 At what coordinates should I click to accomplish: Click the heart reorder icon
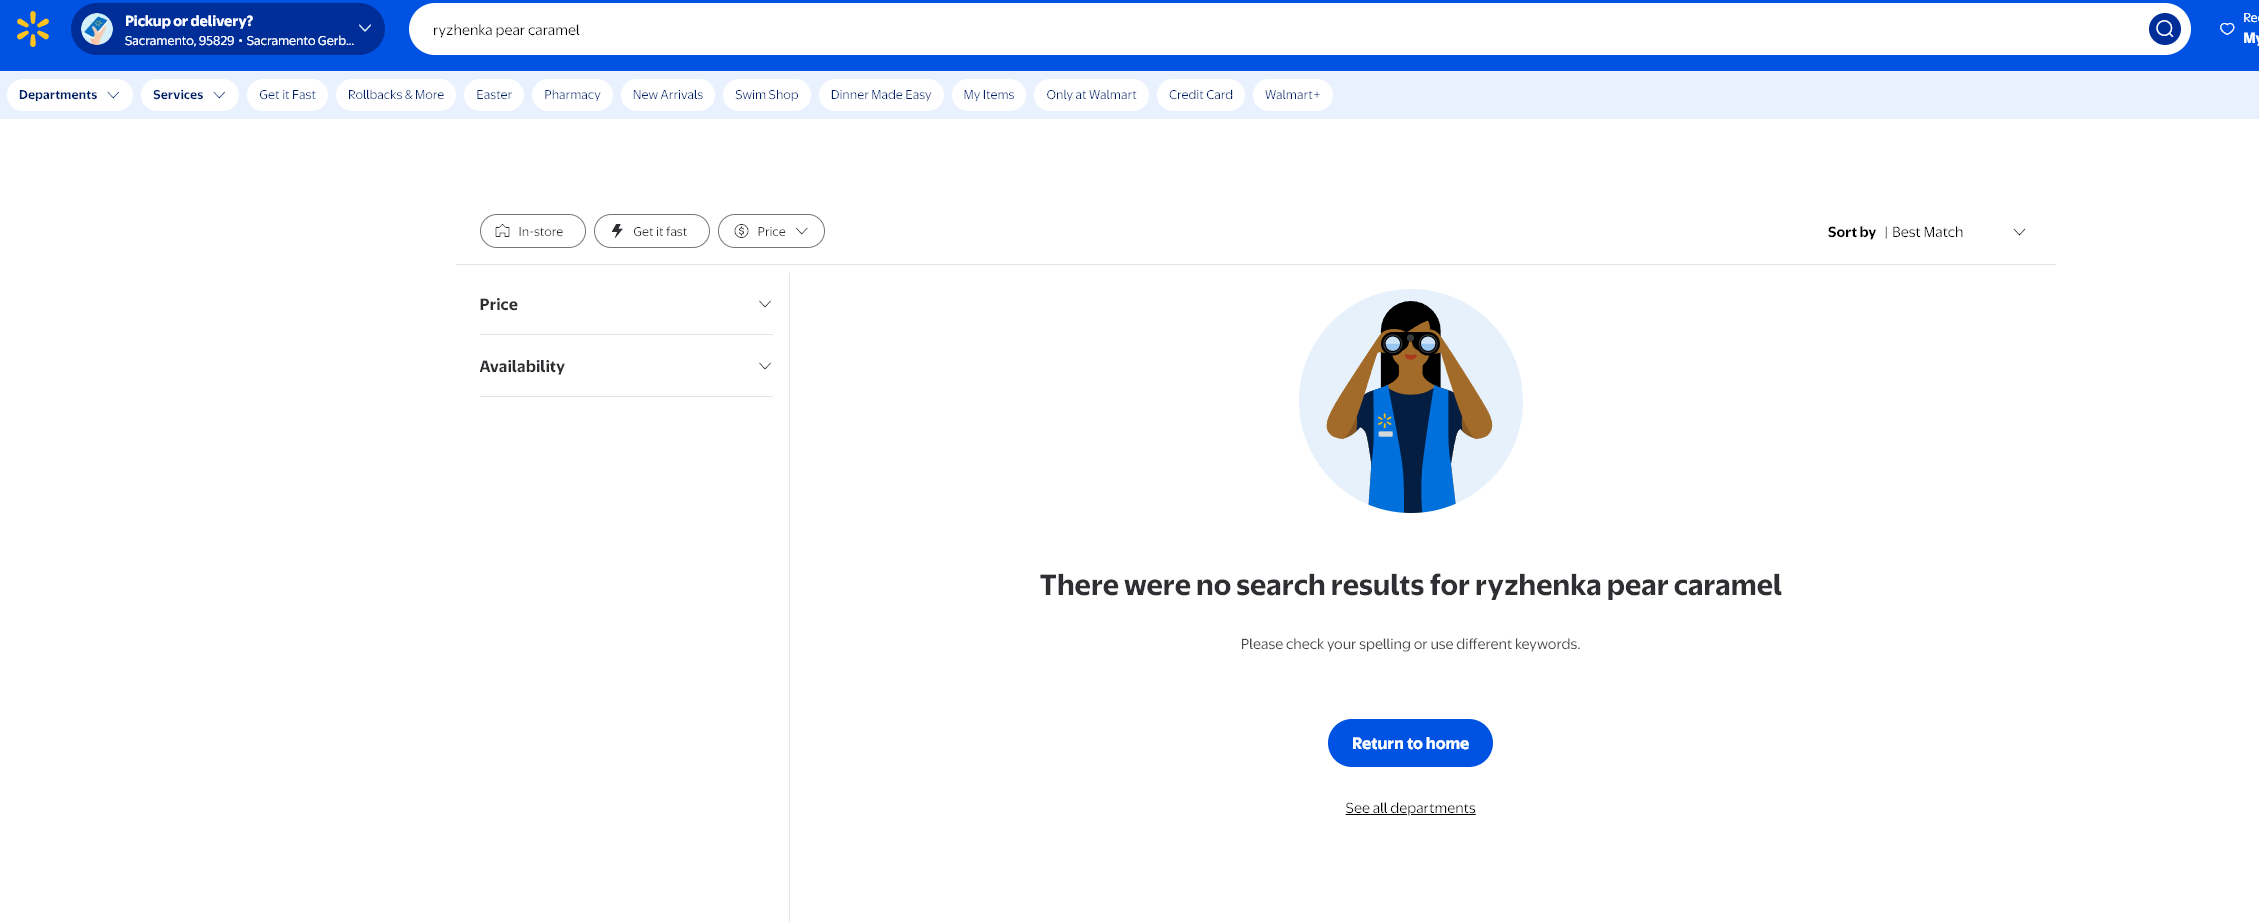2227,29
